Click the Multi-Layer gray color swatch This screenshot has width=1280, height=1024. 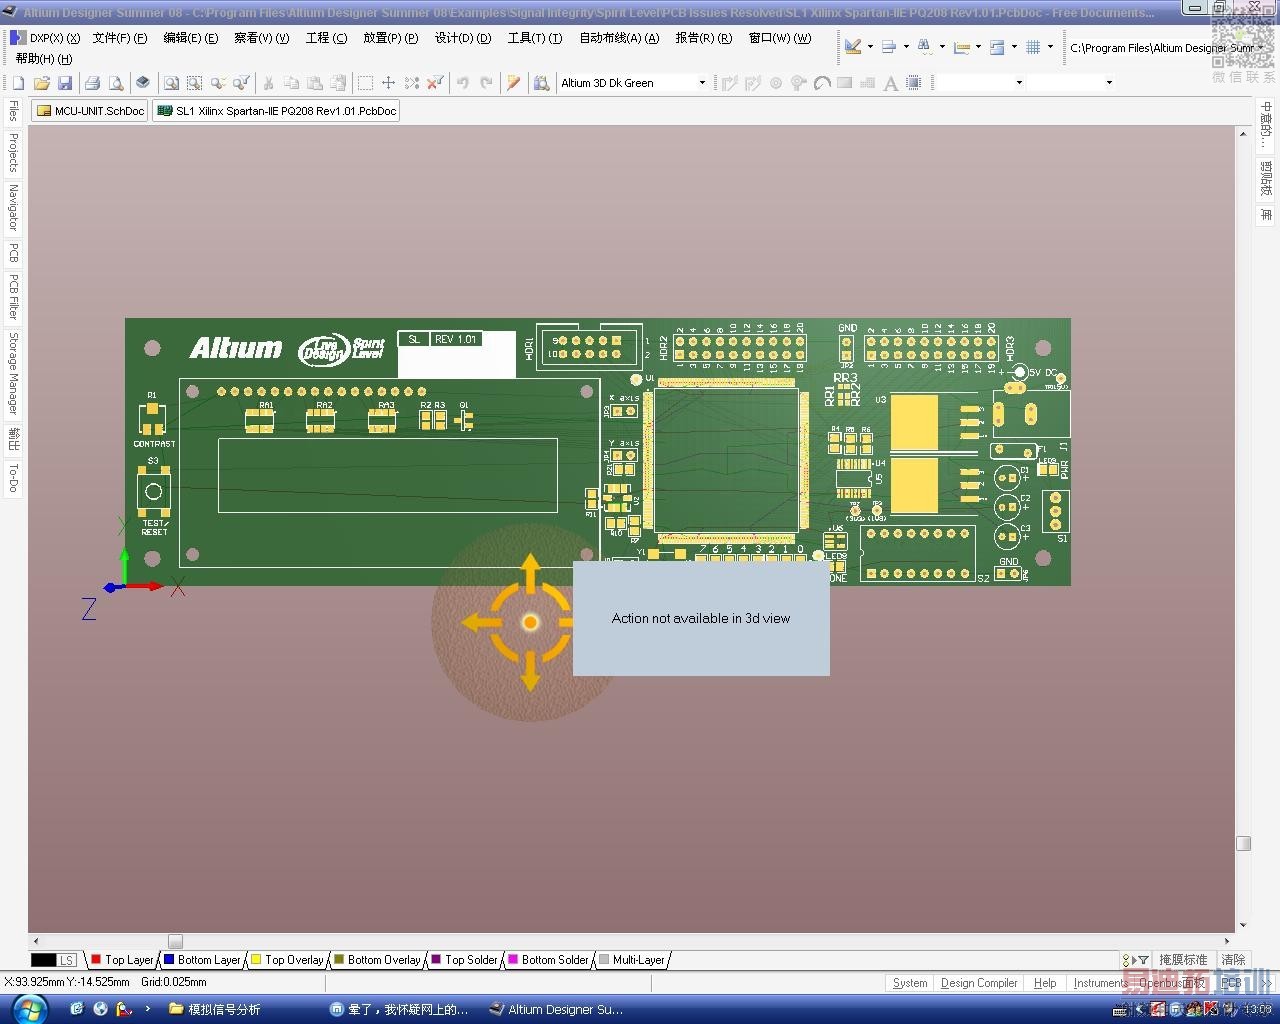[x=604, y=960]
